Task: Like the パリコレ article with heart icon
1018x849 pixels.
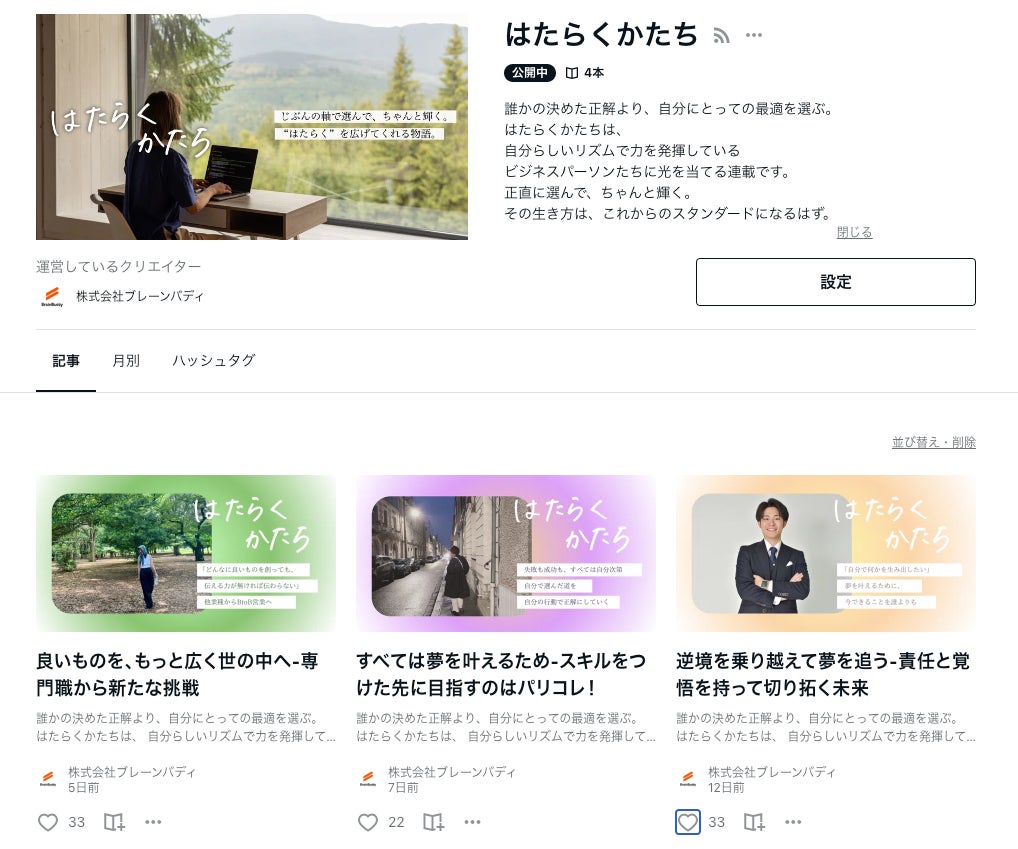Action: (368, 822)
